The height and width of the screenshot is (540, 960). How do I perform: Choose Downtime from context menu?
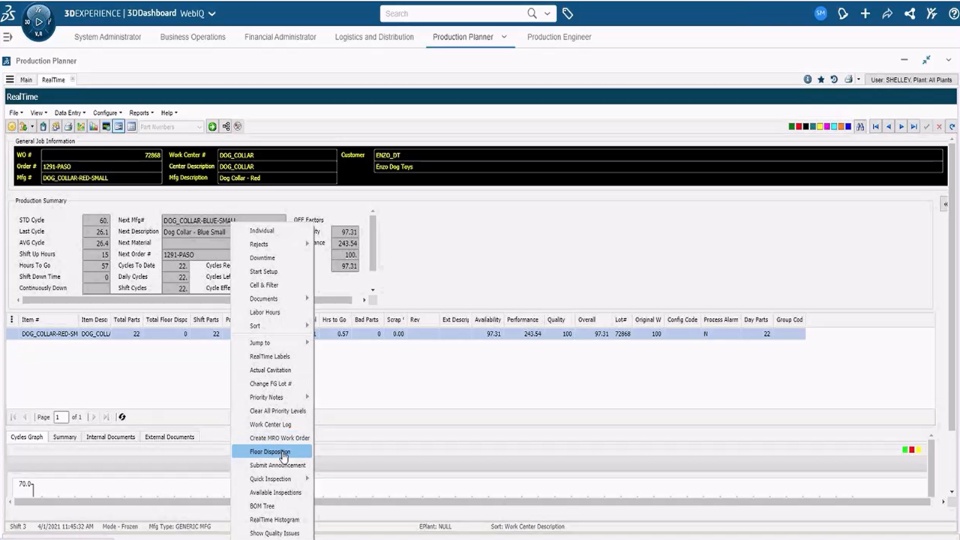pyautogui.click(x=272, y=258)
